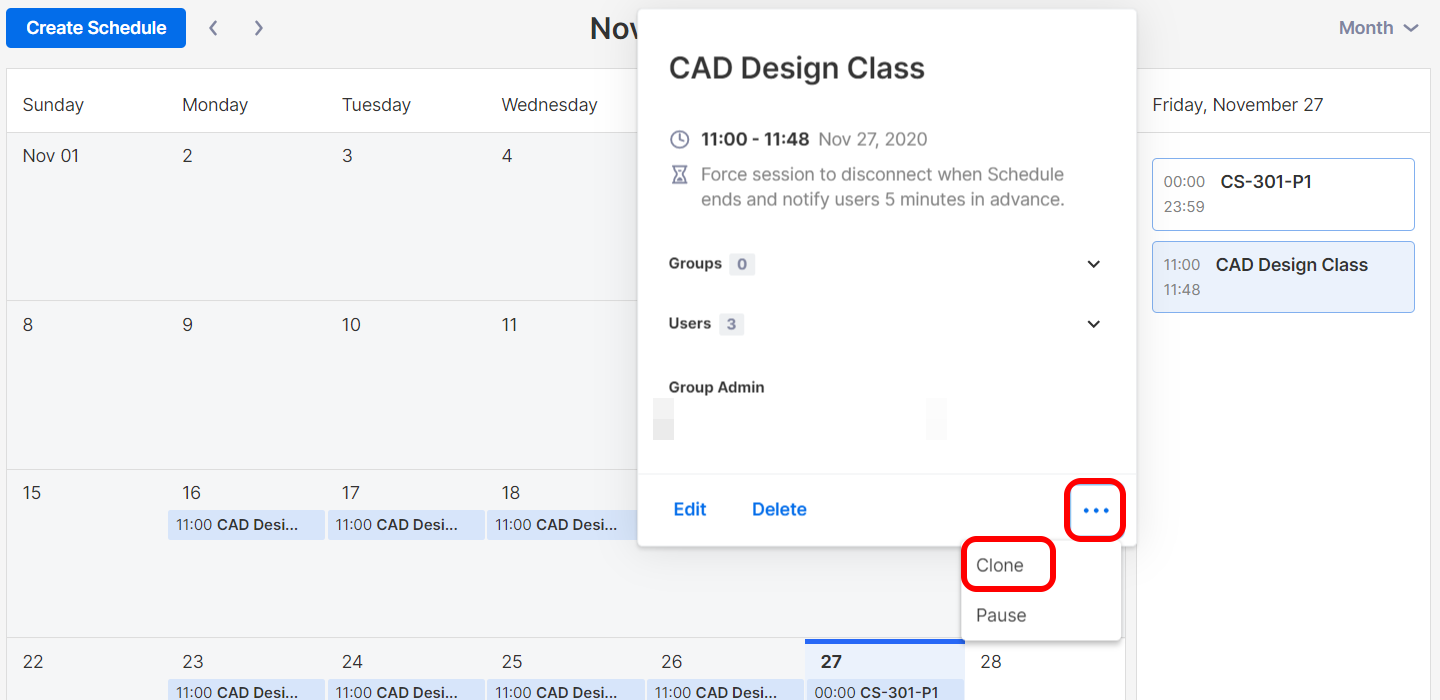The width and height of the screenshot is (1440, 700).
Task: Click the CS-301-P1 event on day 27
Action: coord(885,691)
